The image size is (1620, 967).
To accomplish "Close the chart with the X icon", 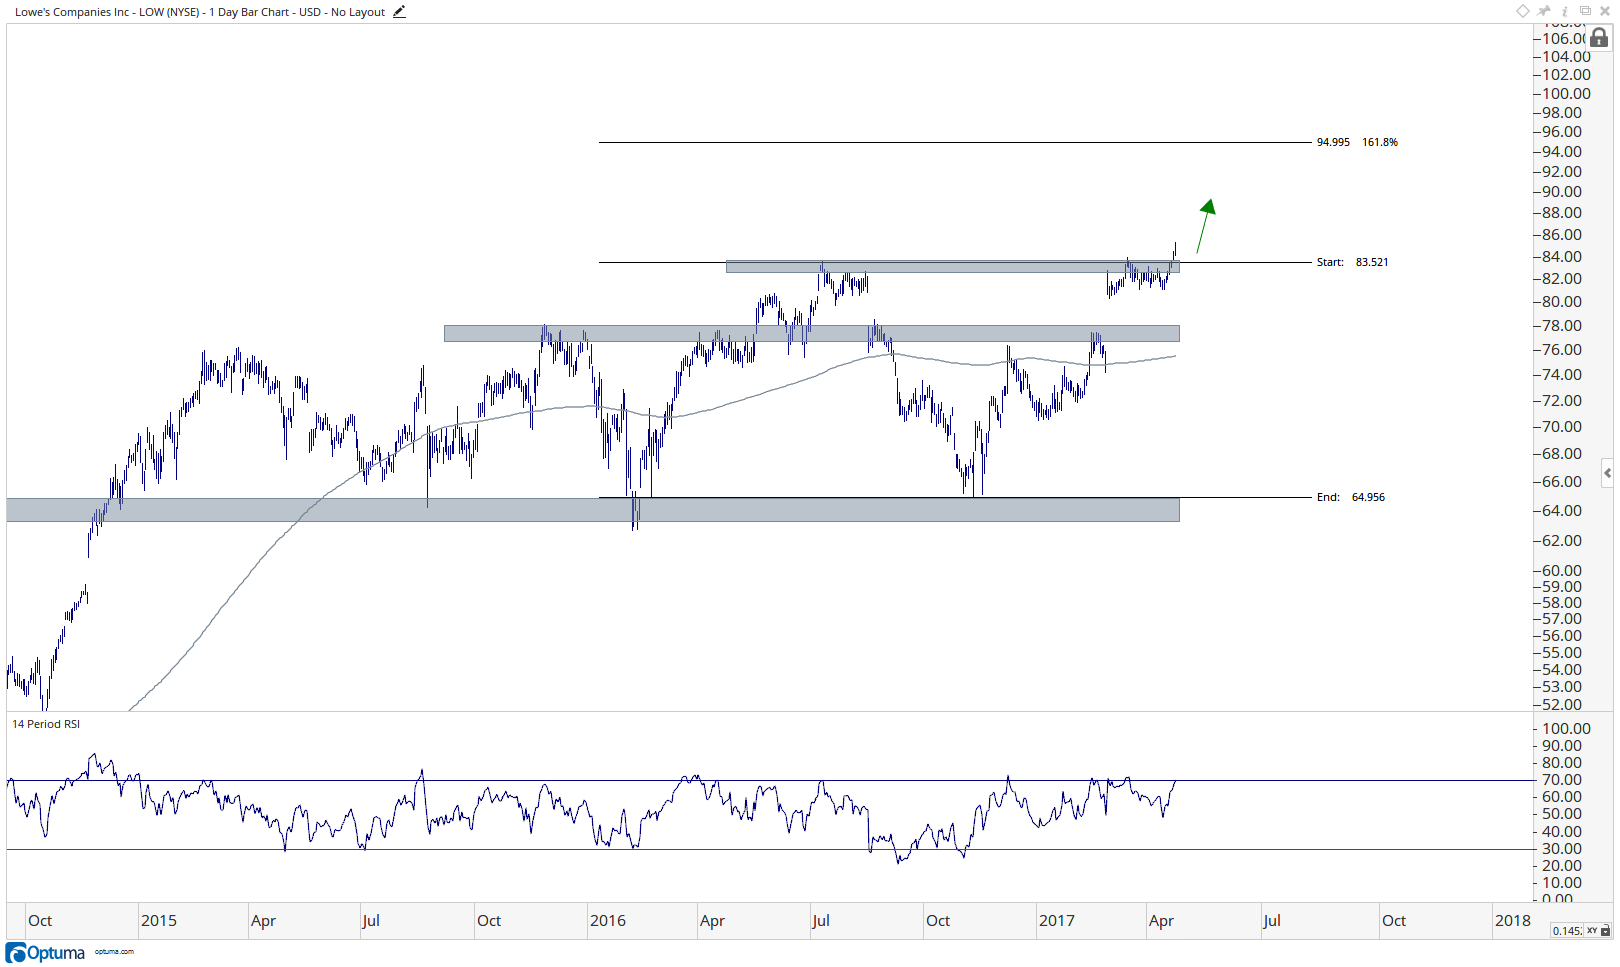I will [1605, 11].
